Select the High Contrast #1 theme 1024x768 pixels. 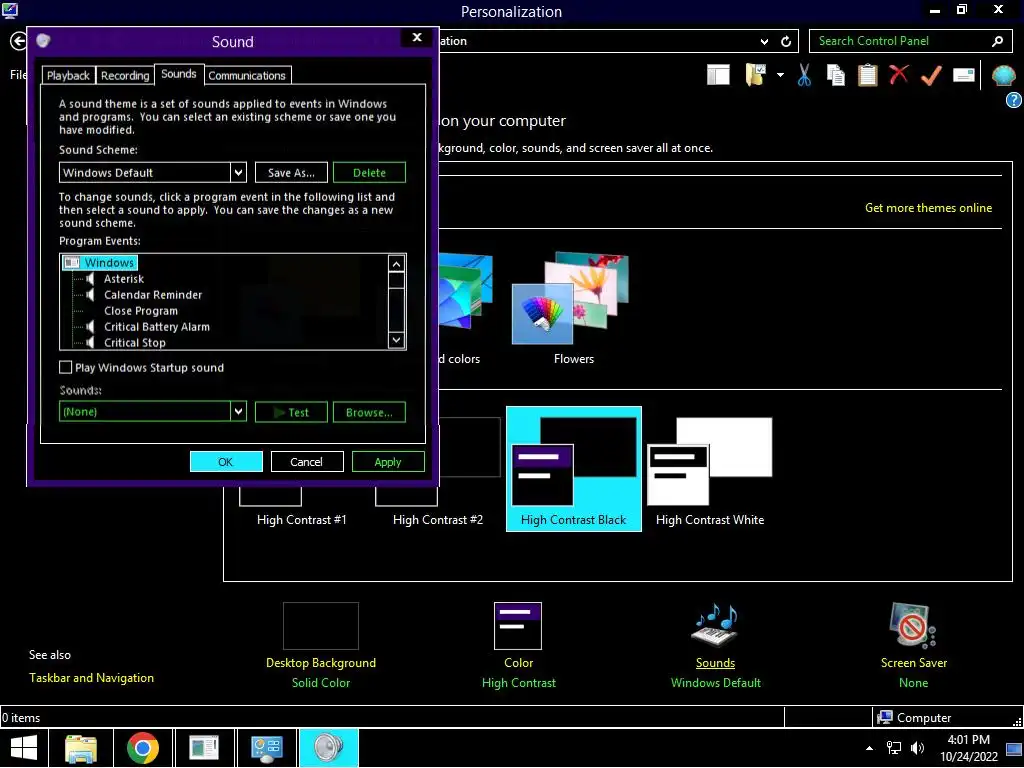pyautogui.click(x=301, y=519)
